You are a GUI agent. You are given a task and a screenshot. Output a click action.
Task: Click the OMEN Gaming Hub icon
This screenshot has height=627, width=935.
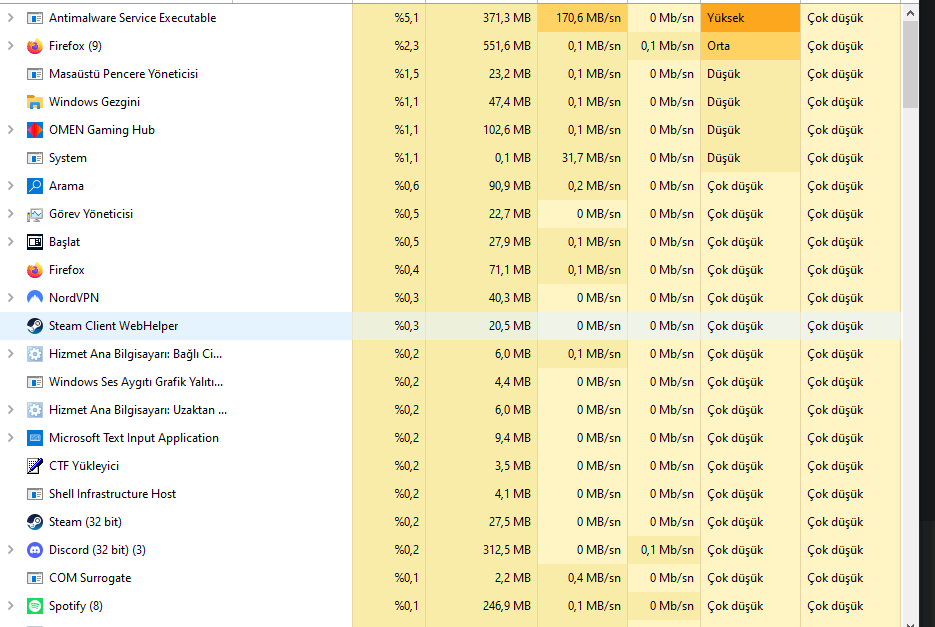click(x=35, y=130)
